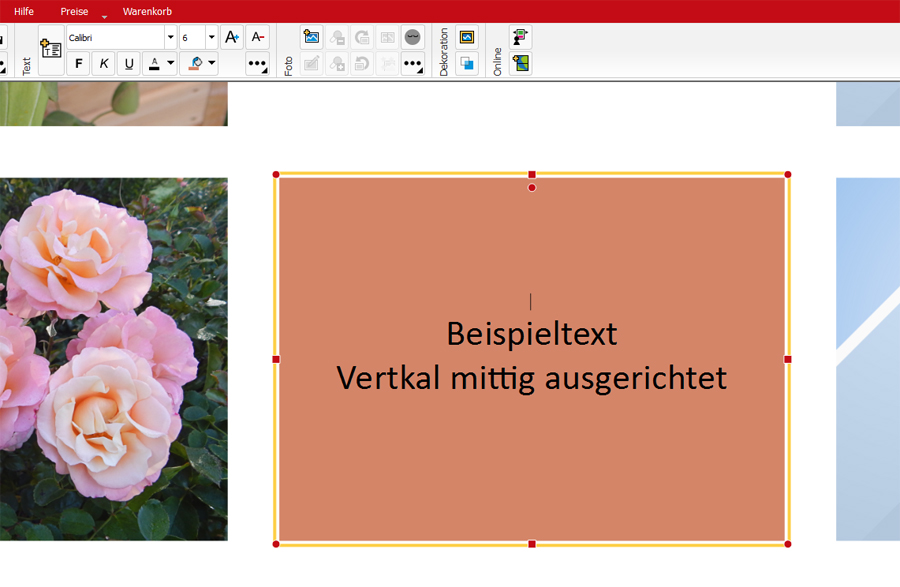Insert an online map
Image resolution: width=900 pixels, height=587 pixels.
[520, 63]
